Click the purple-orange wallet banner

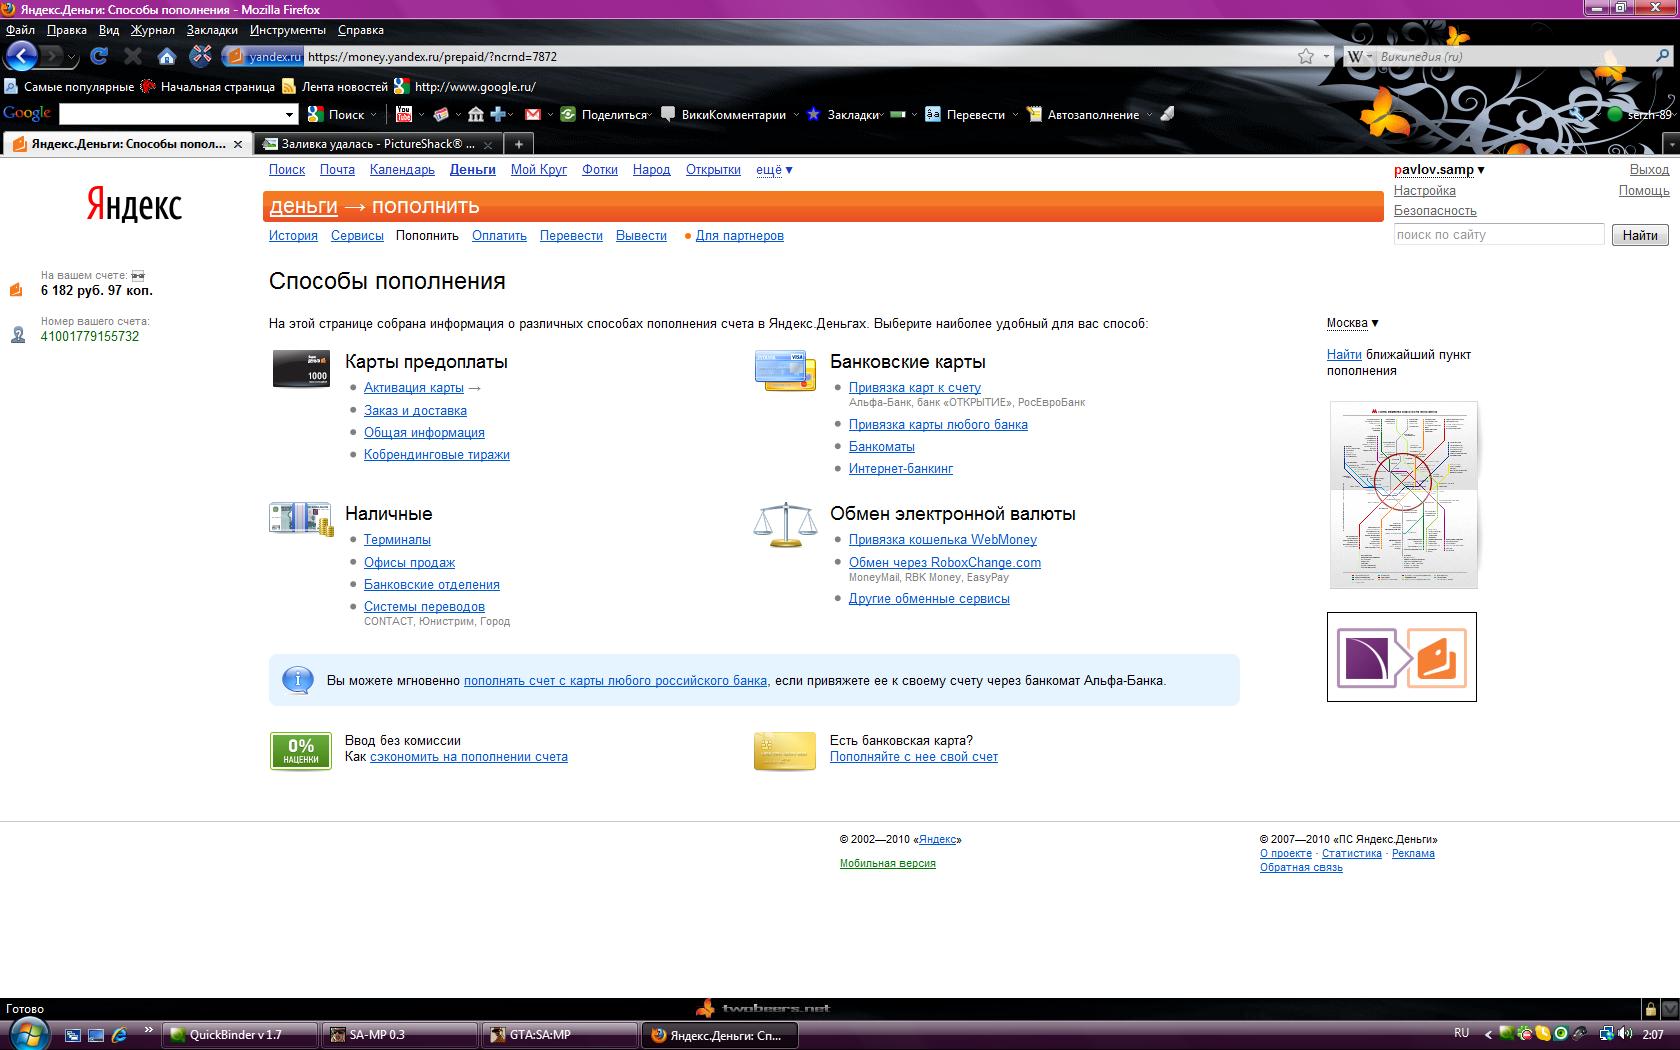click(1402, 657)
